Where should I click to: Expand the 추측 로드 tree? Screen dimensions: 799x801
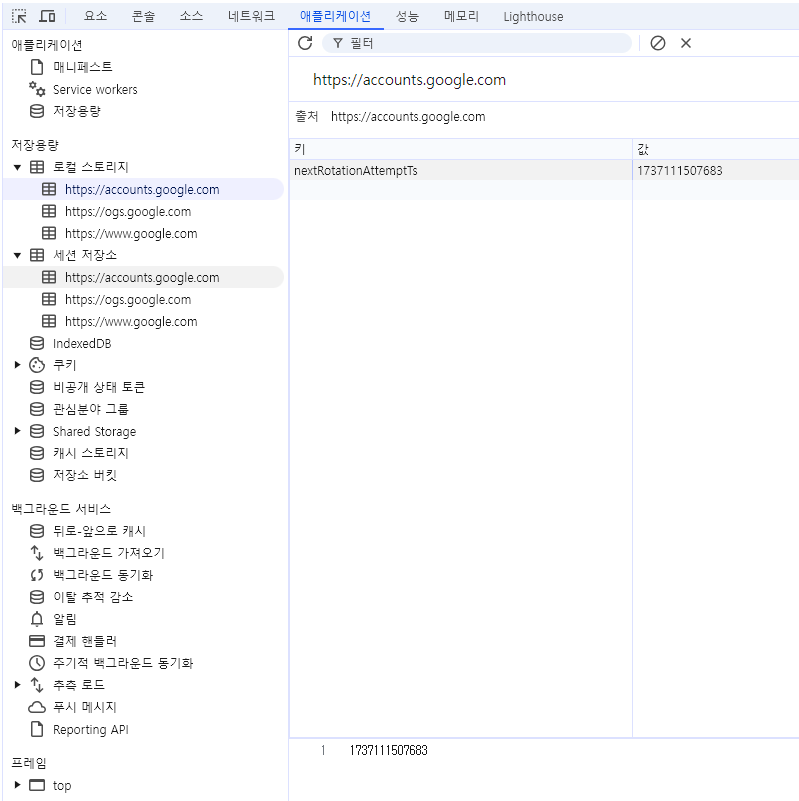pos(17,685)
